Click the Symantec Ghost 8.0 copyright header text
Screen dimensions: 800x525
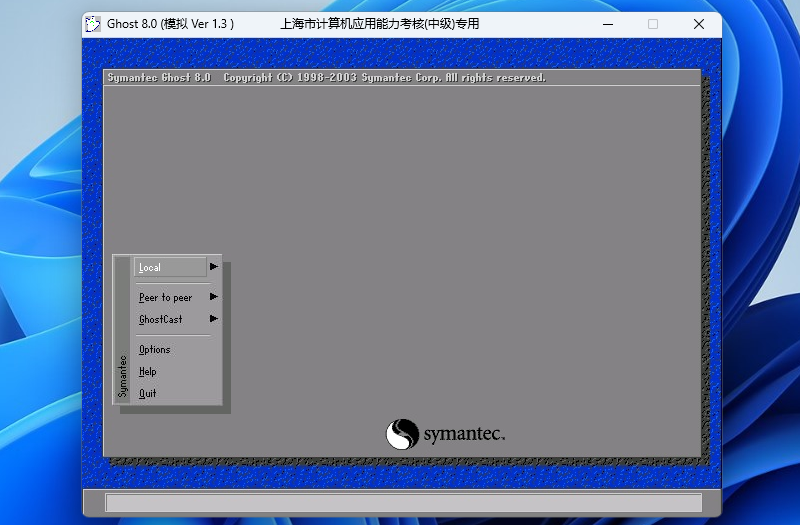click(x=327, y=78)
